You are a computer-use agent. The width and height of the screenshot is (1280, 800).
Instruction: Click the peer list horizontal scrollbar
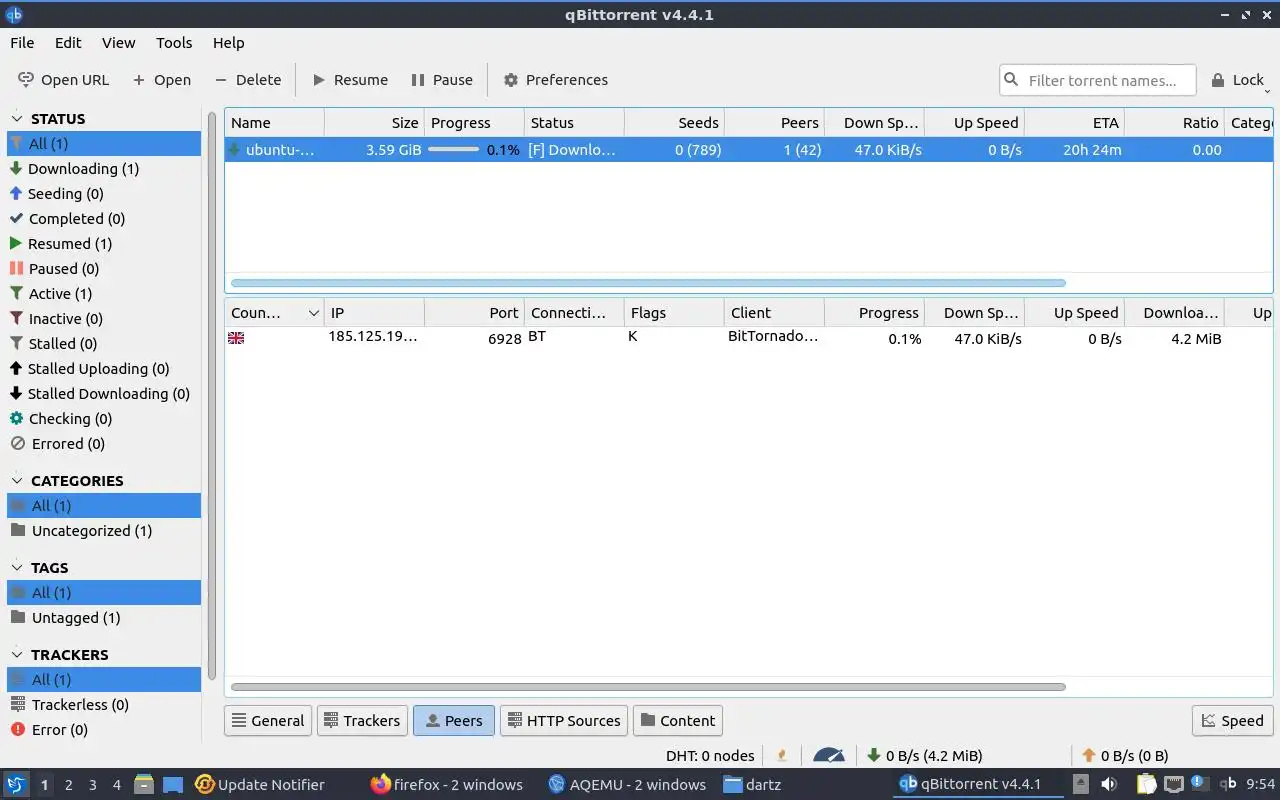pyautogui.click(x=648, y=687)
